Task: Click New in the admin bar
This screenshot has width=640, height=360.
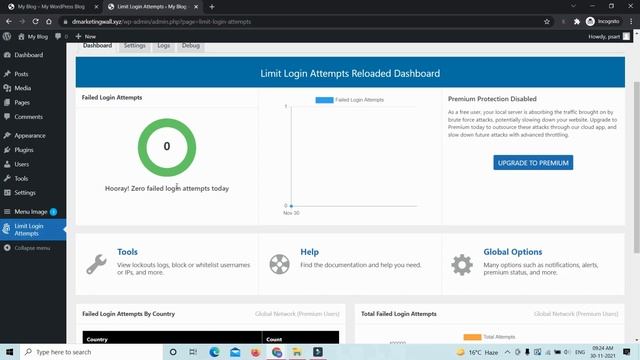Action: [86, 36]
